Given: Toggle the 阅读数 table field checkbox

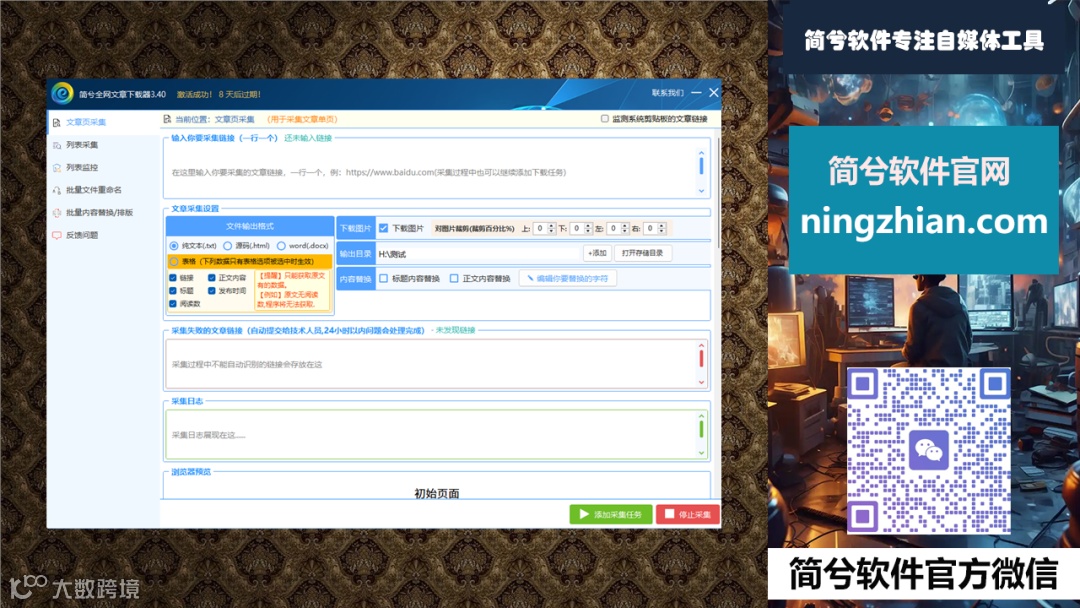Looking at the screenshot, I should pos(173,304).
